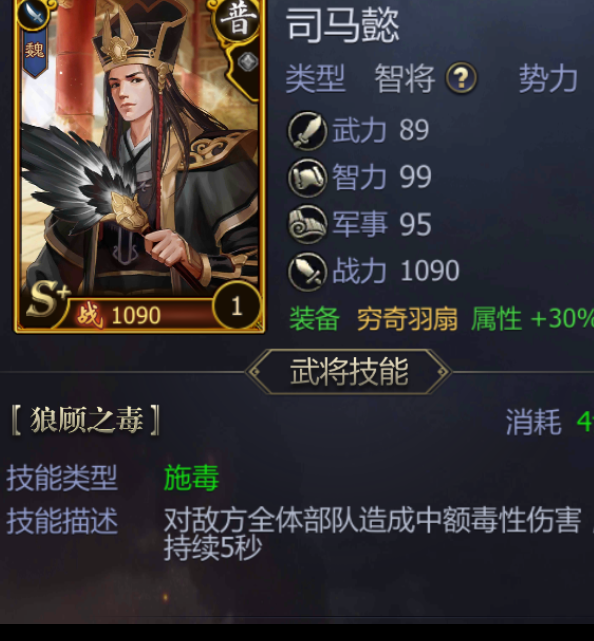
Task: Click the 狼顾之毒 skill title
Action: tap(86, 420)
